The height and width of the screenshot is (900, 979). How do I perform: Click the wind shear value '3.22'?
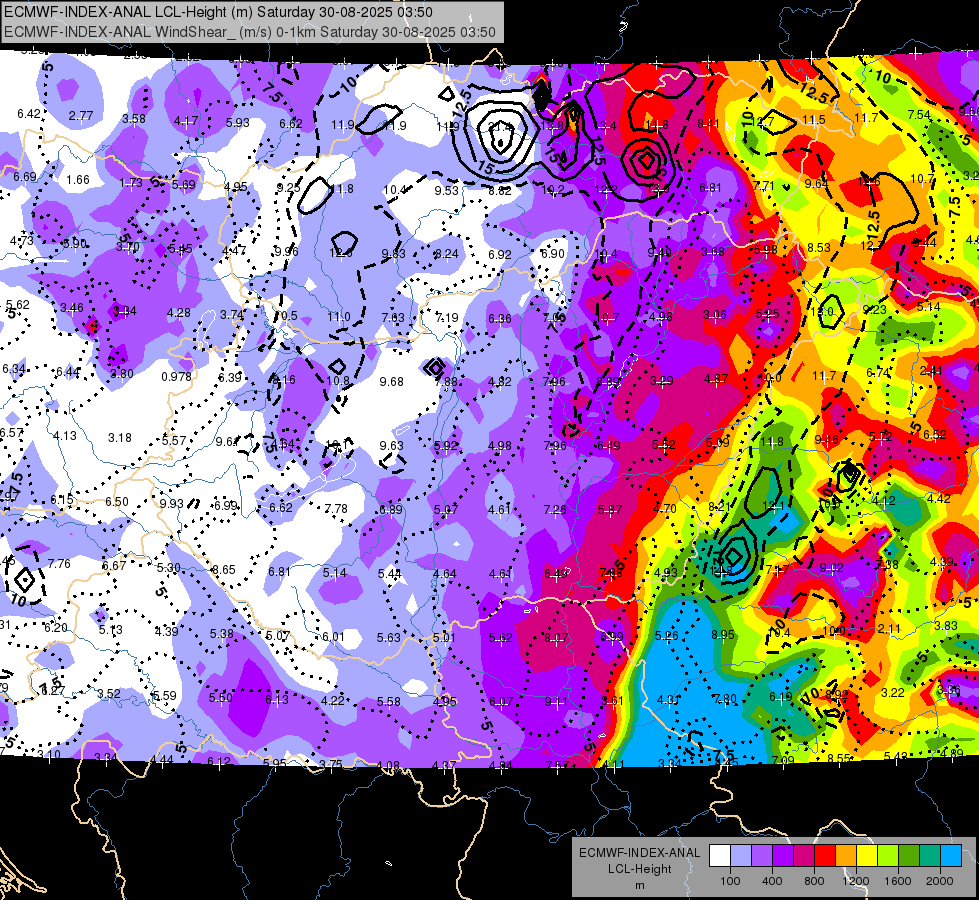coord(893,692)
